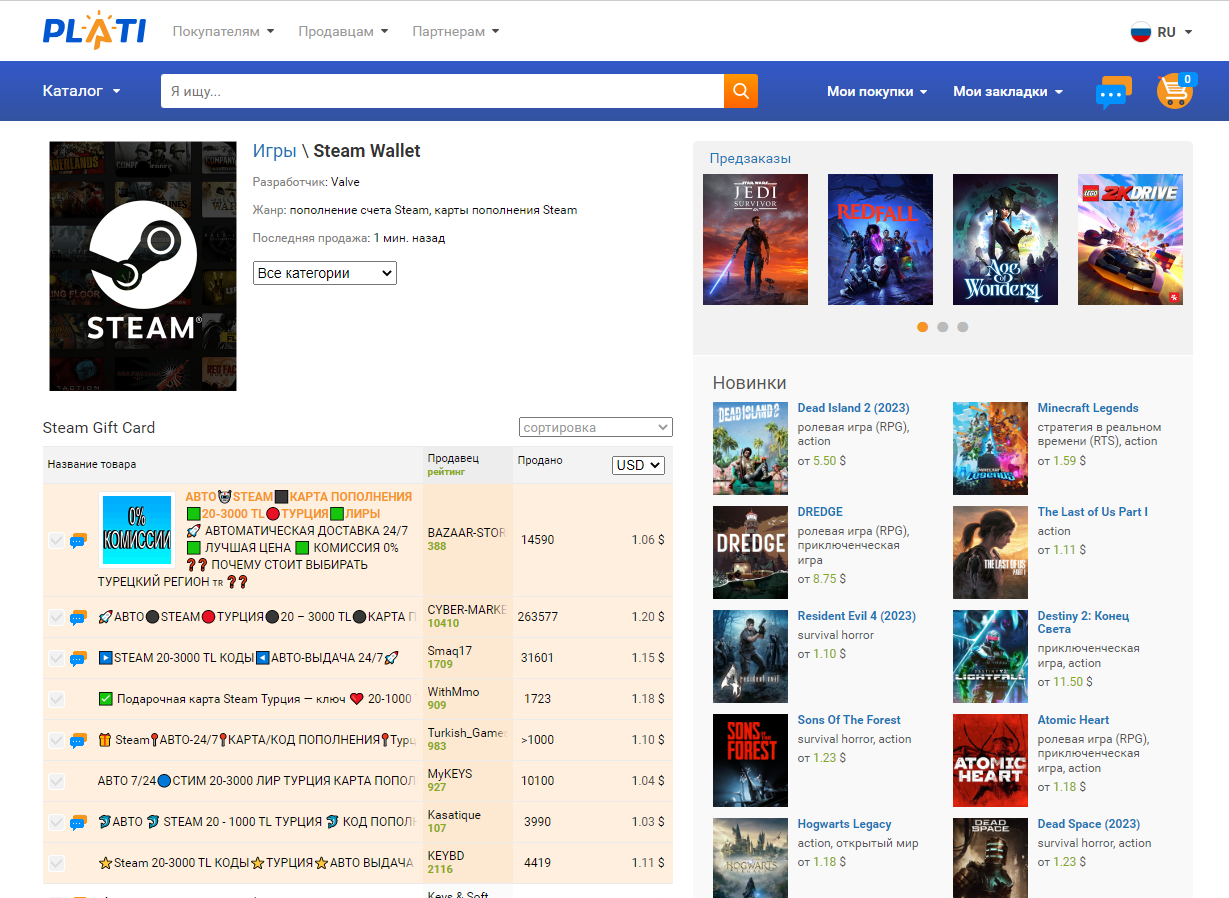Click the BAZAAR-STOR seller name
1229x898 pixels.
467,533
